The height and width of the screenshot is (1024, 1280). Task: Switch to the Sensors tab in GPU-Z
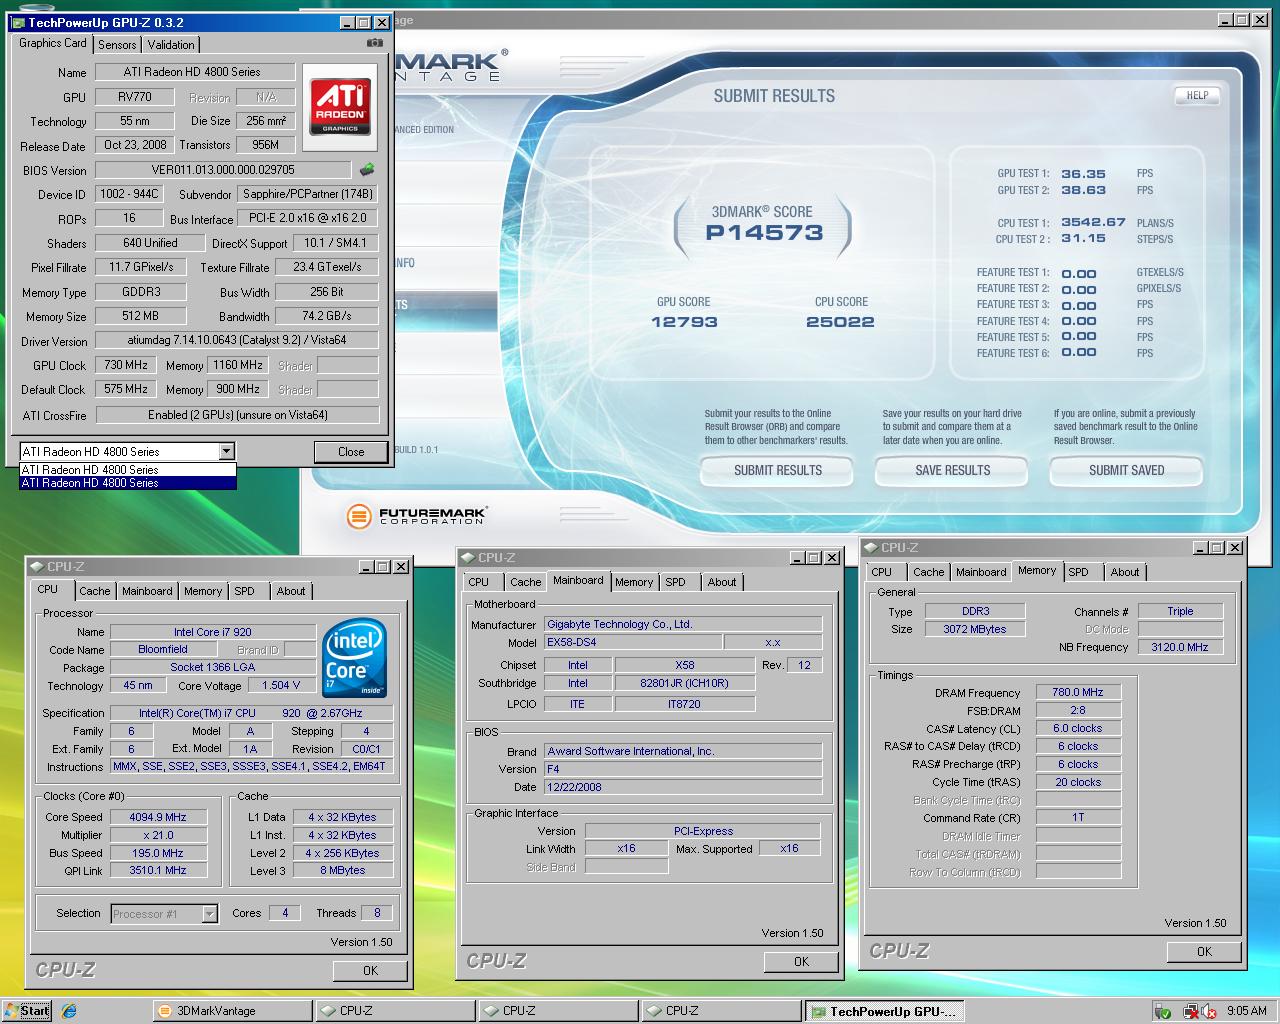click(117, 45)
